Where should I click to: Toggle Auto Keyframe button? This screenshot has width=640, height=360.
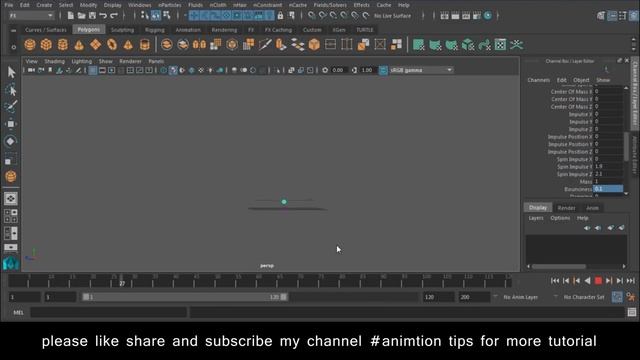click(x=617, y=297)
